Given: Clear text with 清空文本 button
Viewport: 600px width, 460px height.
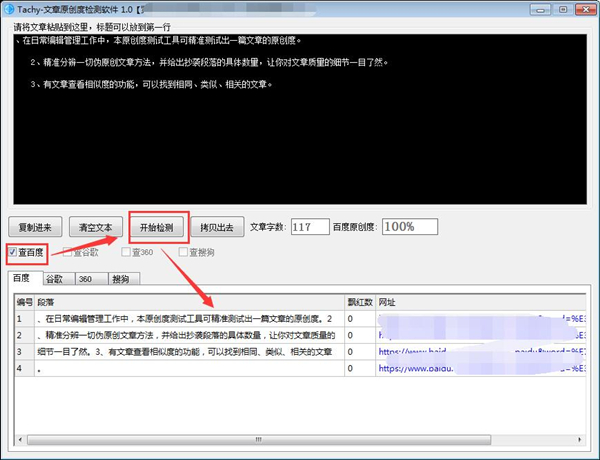Looking at the screenshot, I should coord(101,227).
